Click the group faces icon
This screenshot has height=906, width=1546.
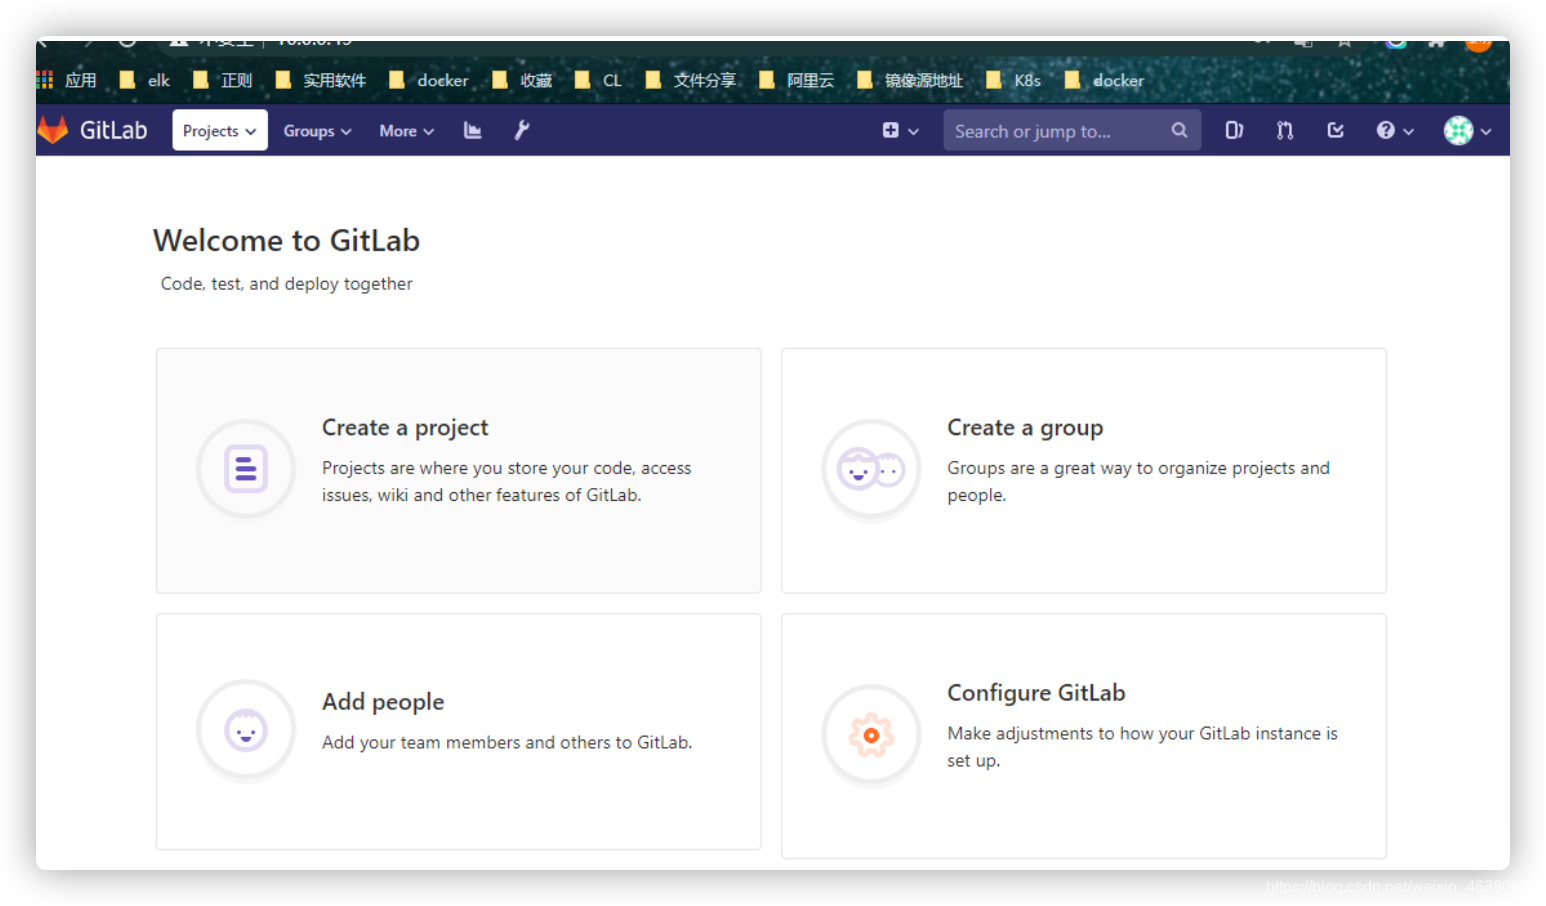[x=871, y=468]
